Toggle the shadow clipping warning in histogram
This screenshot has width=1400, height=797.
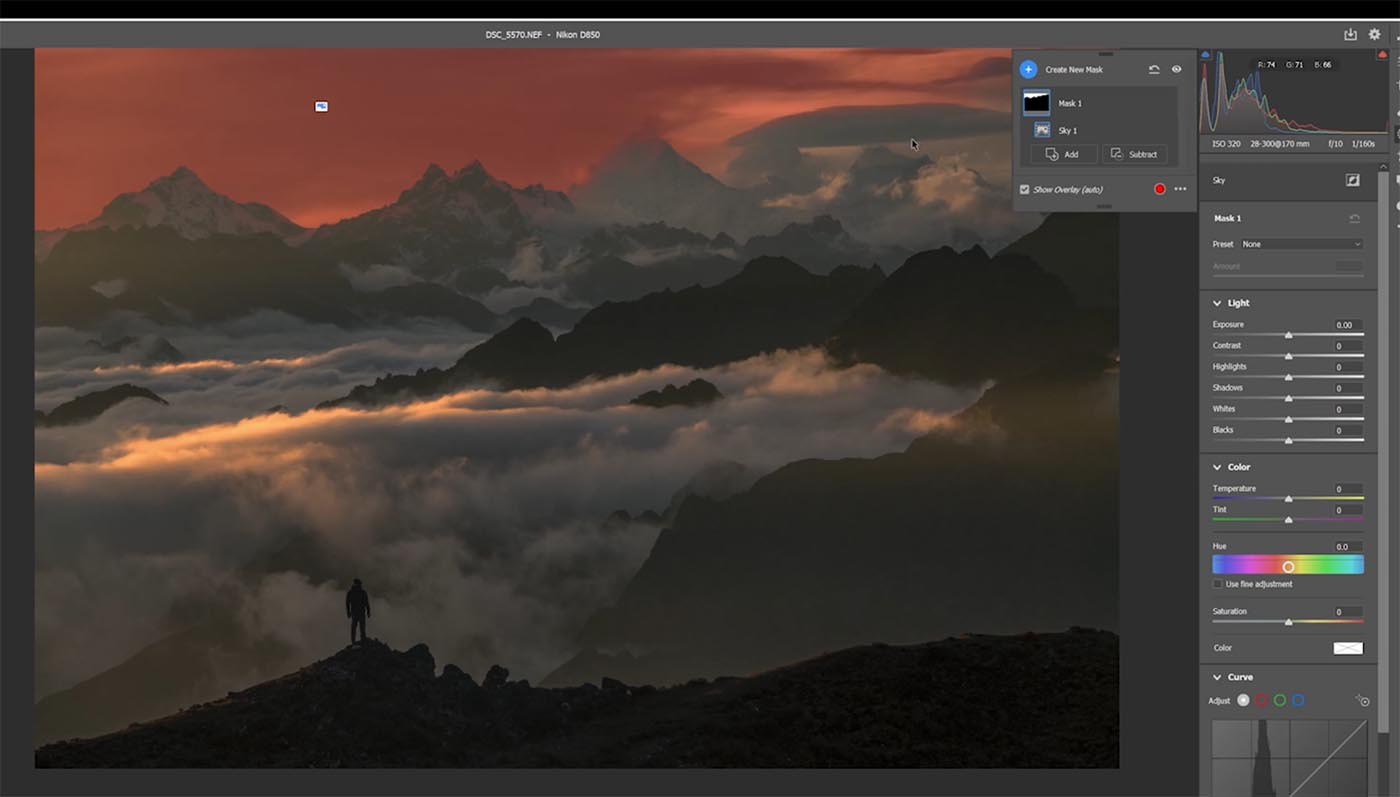(x=1205, y=55)
